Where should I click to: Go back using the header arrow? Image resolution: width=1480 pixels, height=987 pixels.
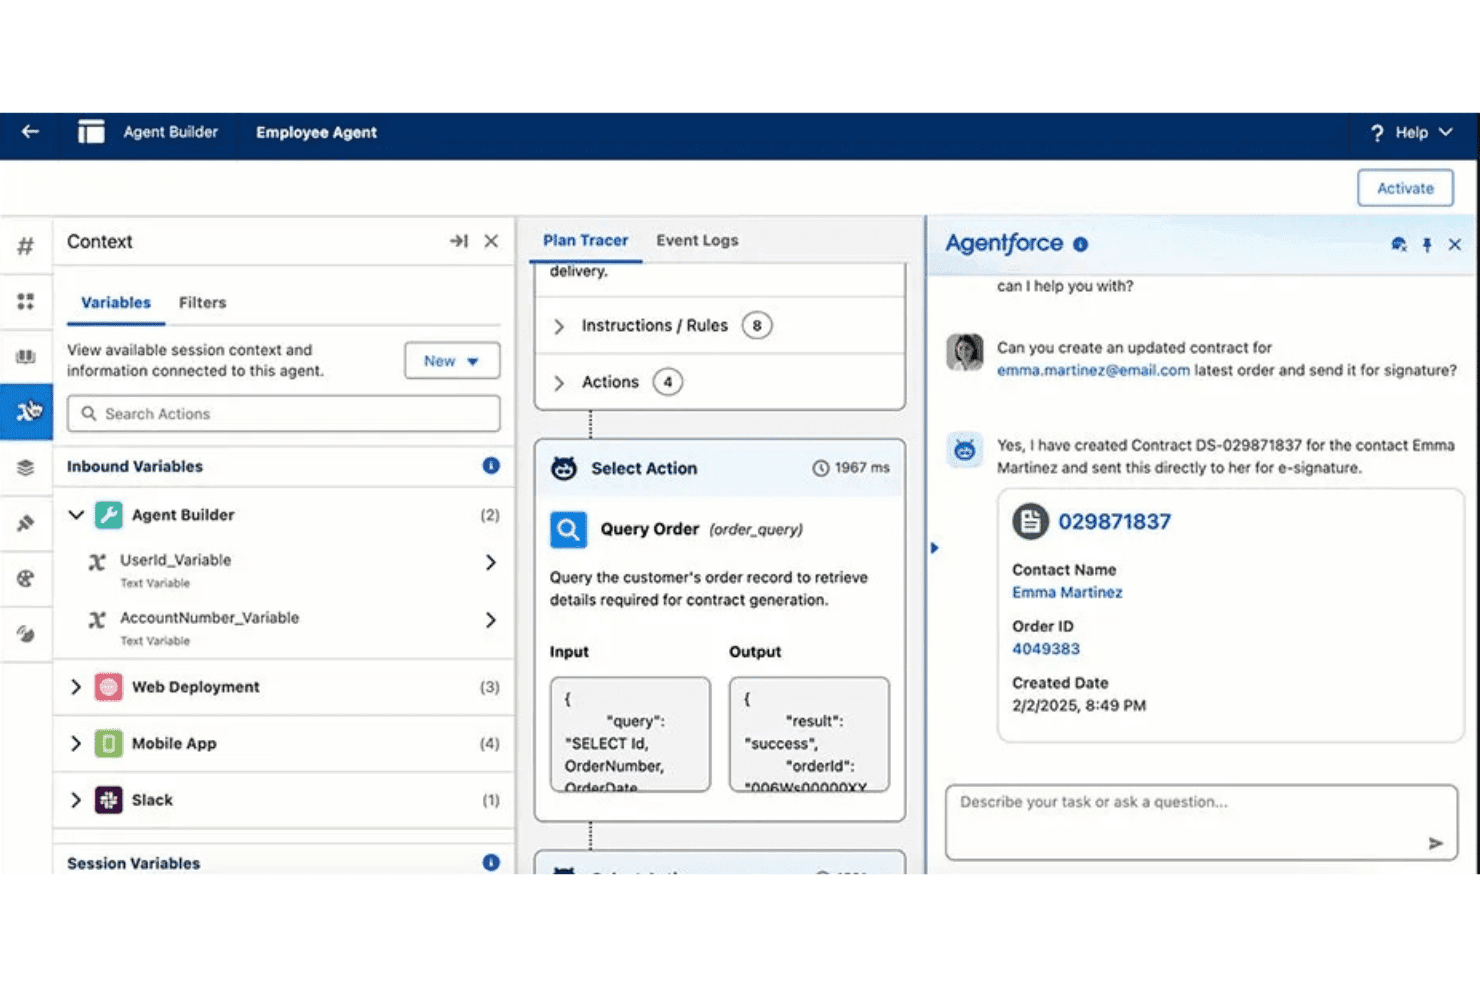tap(30, 131)
